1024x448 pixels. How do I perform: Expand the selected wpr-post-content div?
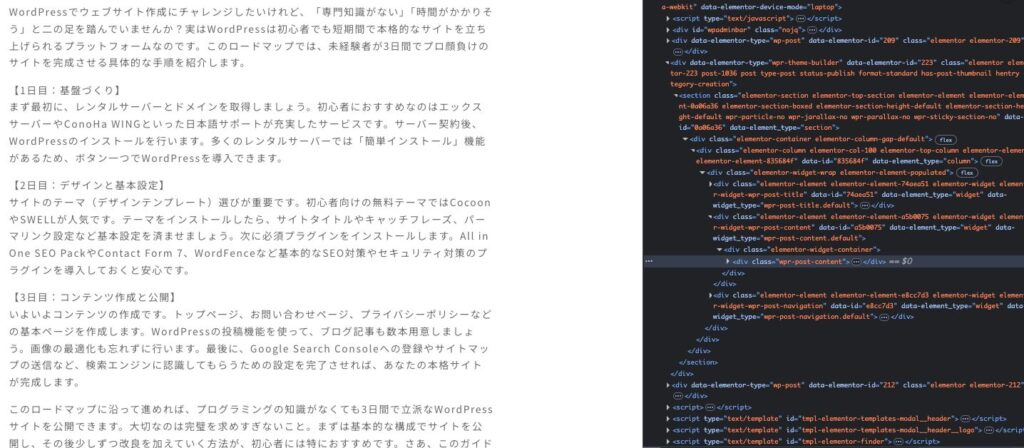tap(728, 261)
